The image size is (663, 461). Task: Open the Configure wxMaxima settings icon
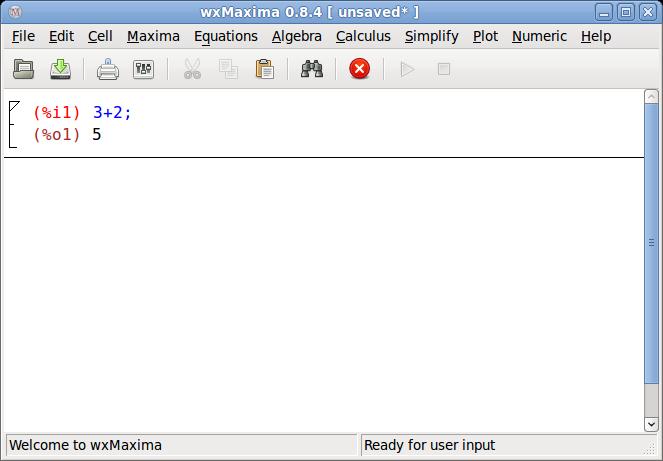coord(143,69)
